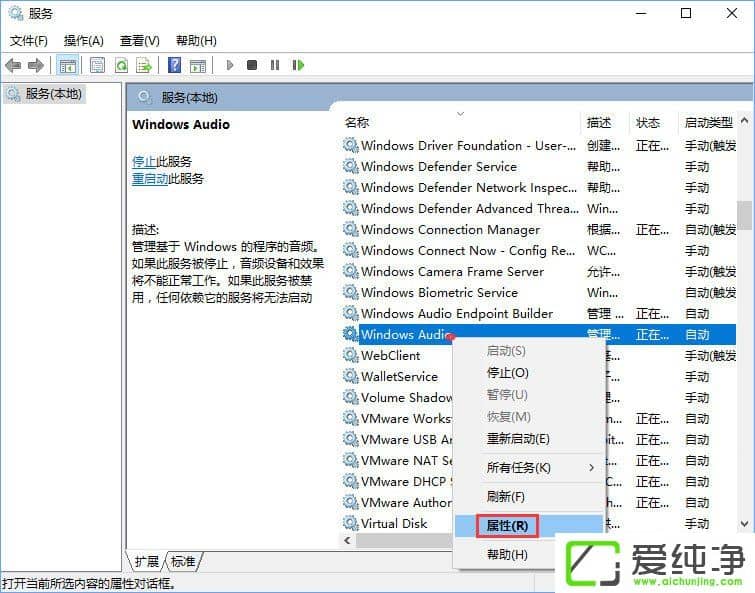Click the vertical scrollbar down arrow
Image resolution: width=755 pixels, height=593 pixels.
(x=744, y=524)
